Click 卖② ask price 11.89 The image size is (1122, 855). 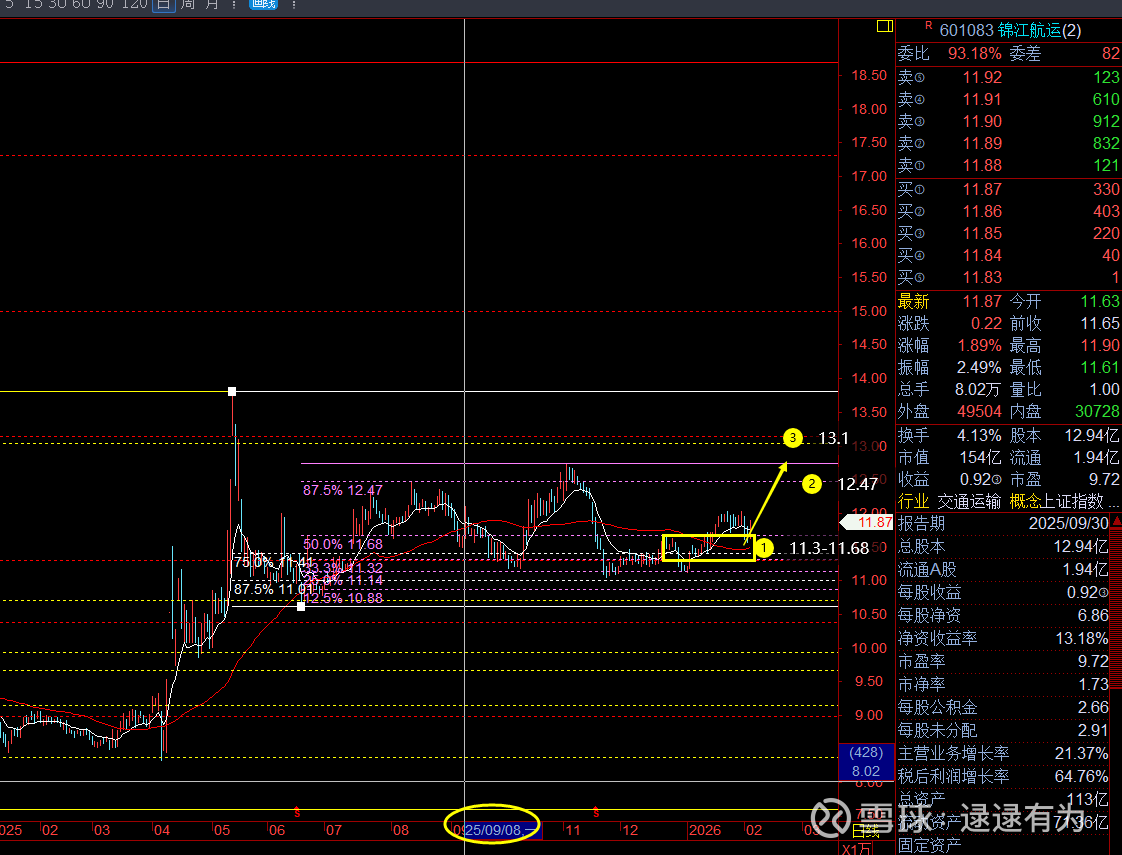(x=982, y=144)
